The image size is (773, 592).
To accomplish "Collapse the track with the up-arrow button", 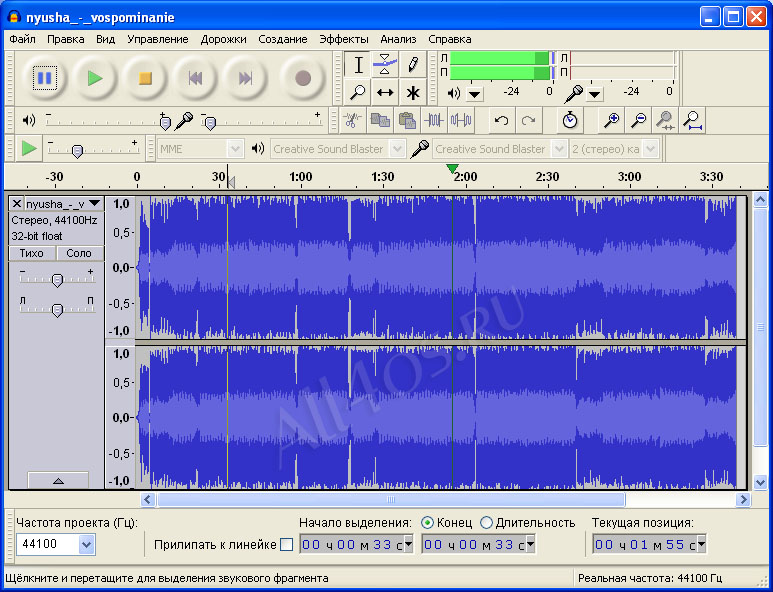I will (58, 481).
